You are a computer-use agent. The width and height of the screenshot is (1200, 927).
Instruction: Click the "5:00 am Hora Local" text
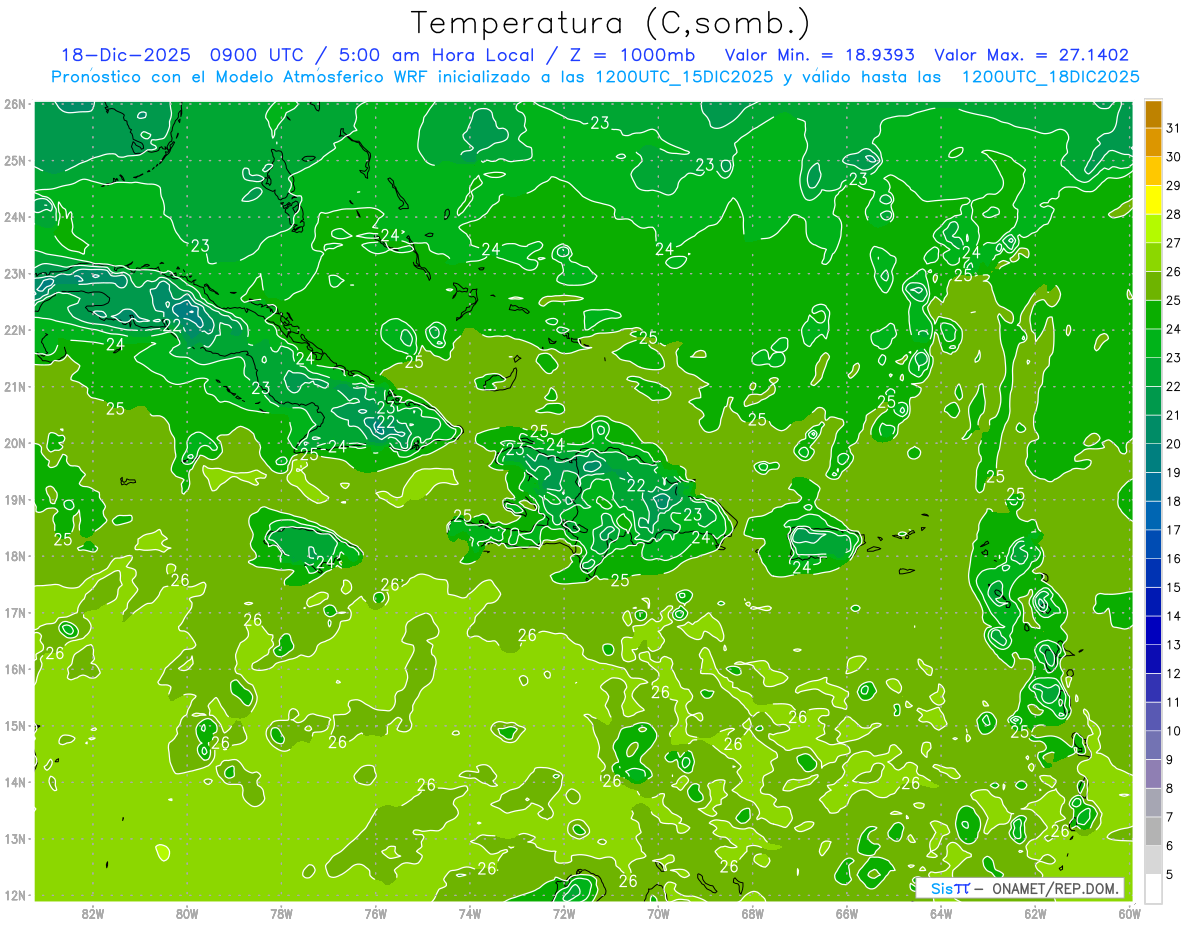pos(436,55)
